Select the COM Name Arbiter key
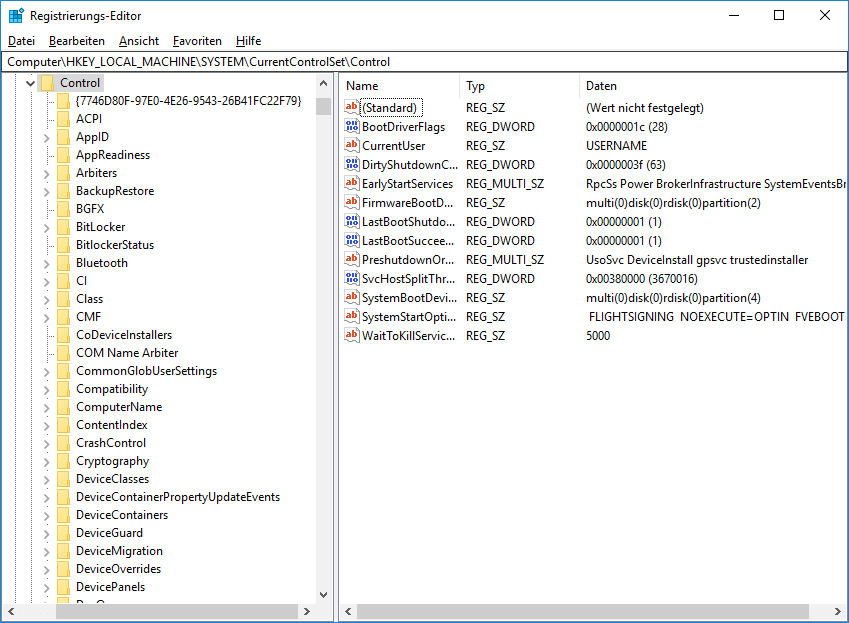Screen dimensions: 849x623 127,352
